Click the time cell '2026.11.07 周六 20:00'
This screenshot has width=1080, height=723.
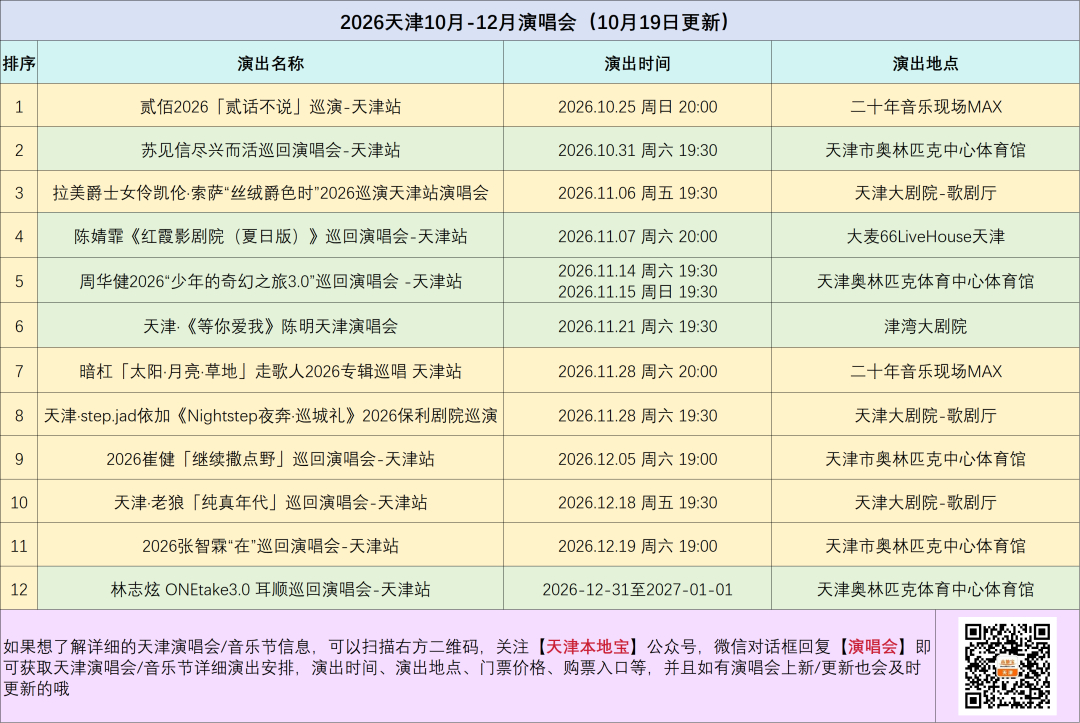pyautogui.click(x=637, y=236)
